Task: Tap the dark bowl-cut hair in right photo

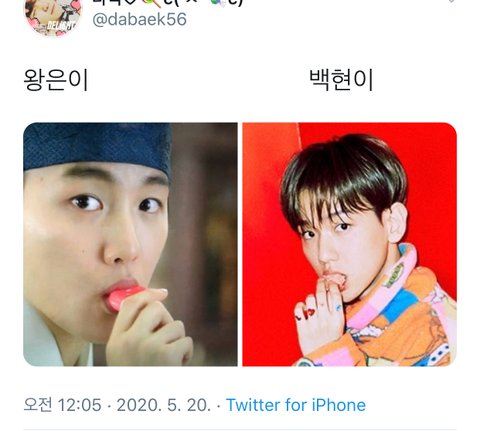Action: pyautogui.click(x=343, y=177)
